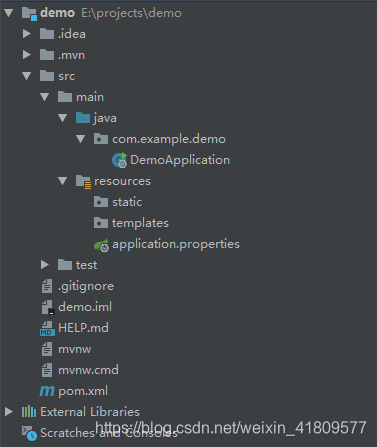Image resolution: width=377 pixels, height=447 pixels.
Task: Collapse the src folder arrow
Action: click(x=27, y=76)
